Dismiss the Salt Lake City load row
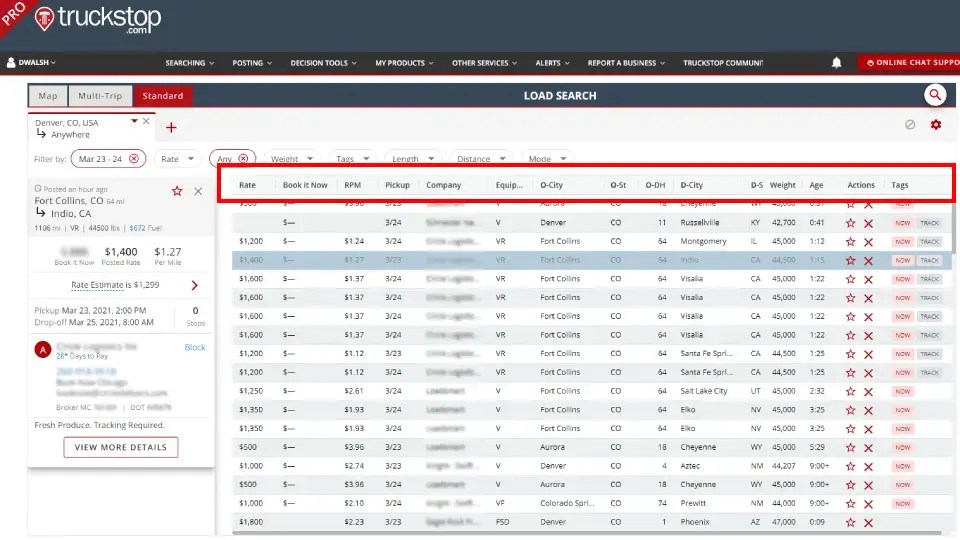 click(868, 391)
